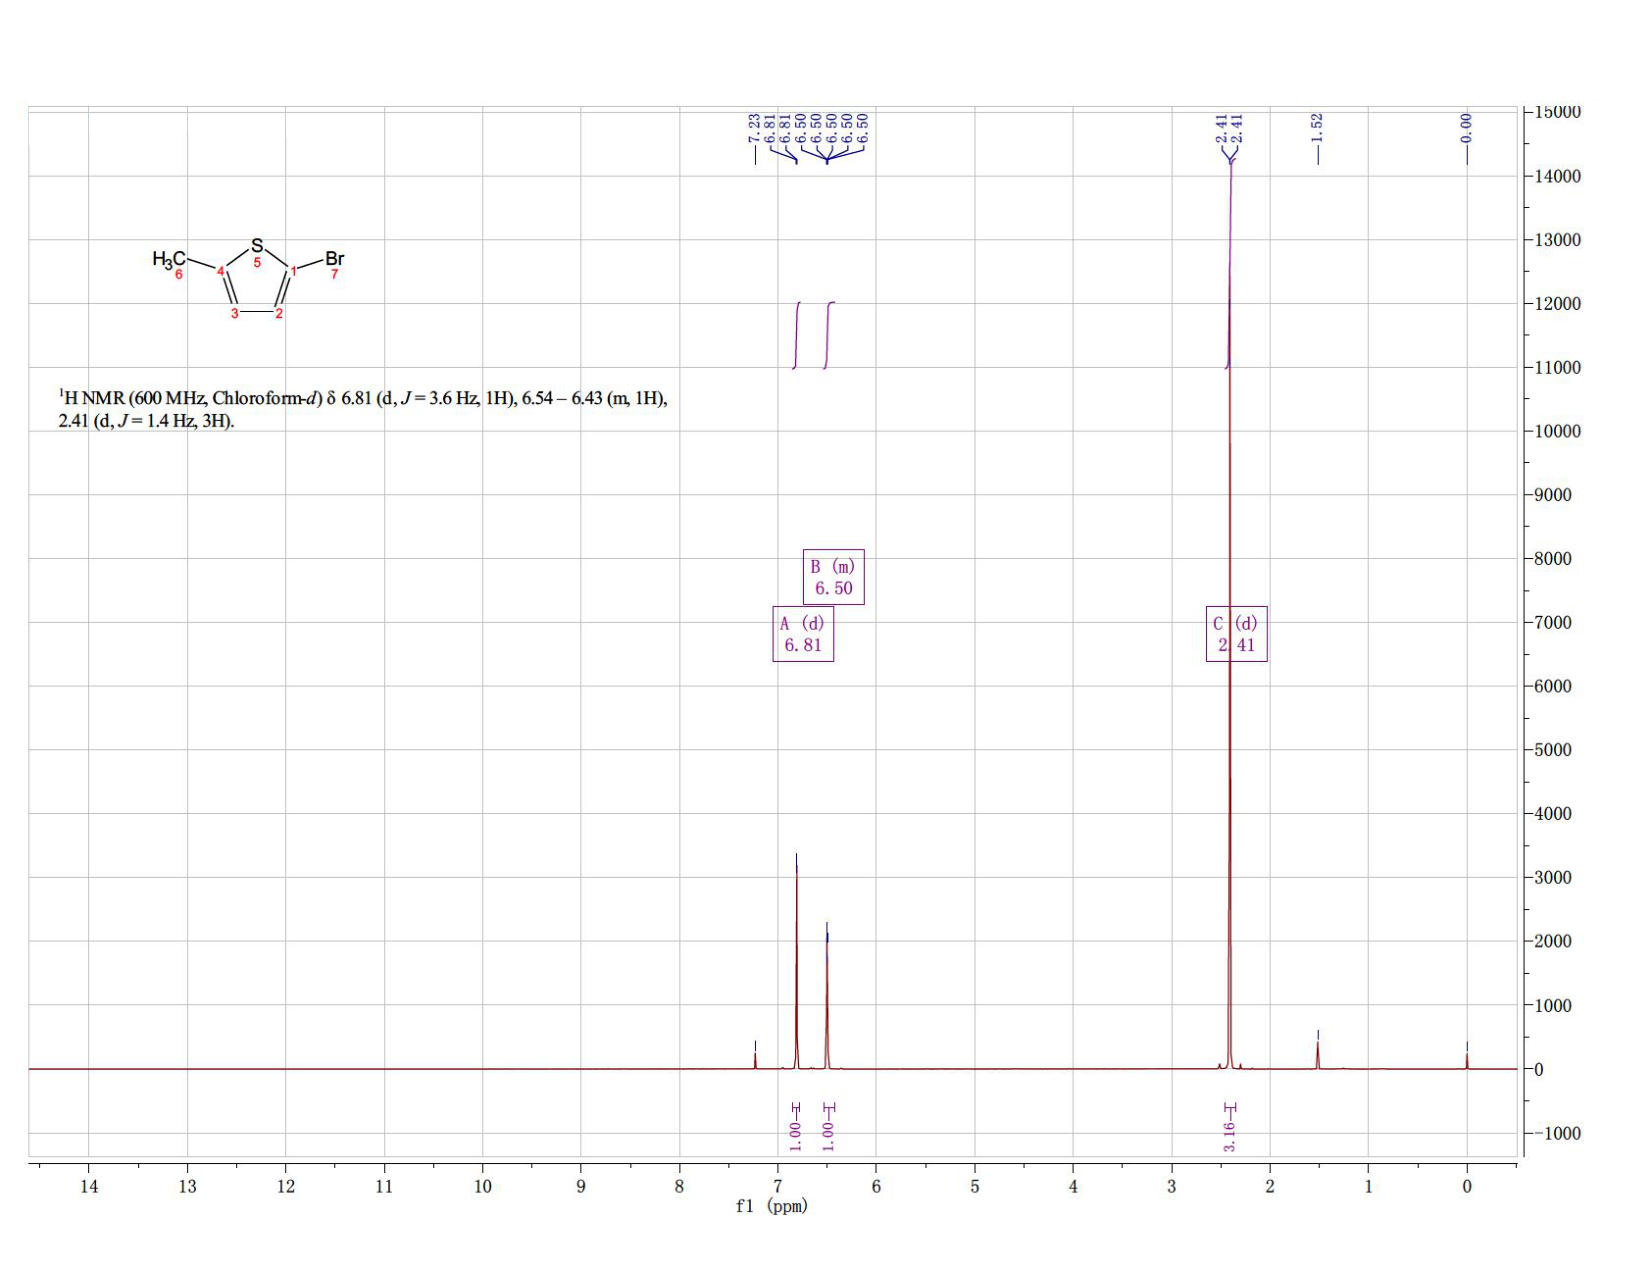Click the 14 ppm axis tick label
The width and height of the screenshot is (1650, 1275).
(x=88, y=1186)
